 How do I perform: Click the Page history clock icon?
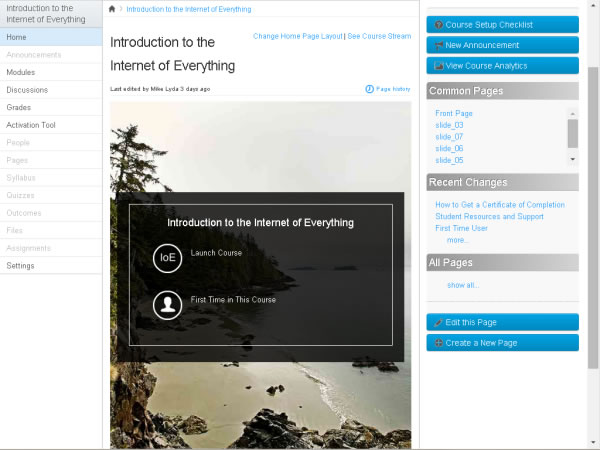370,89
